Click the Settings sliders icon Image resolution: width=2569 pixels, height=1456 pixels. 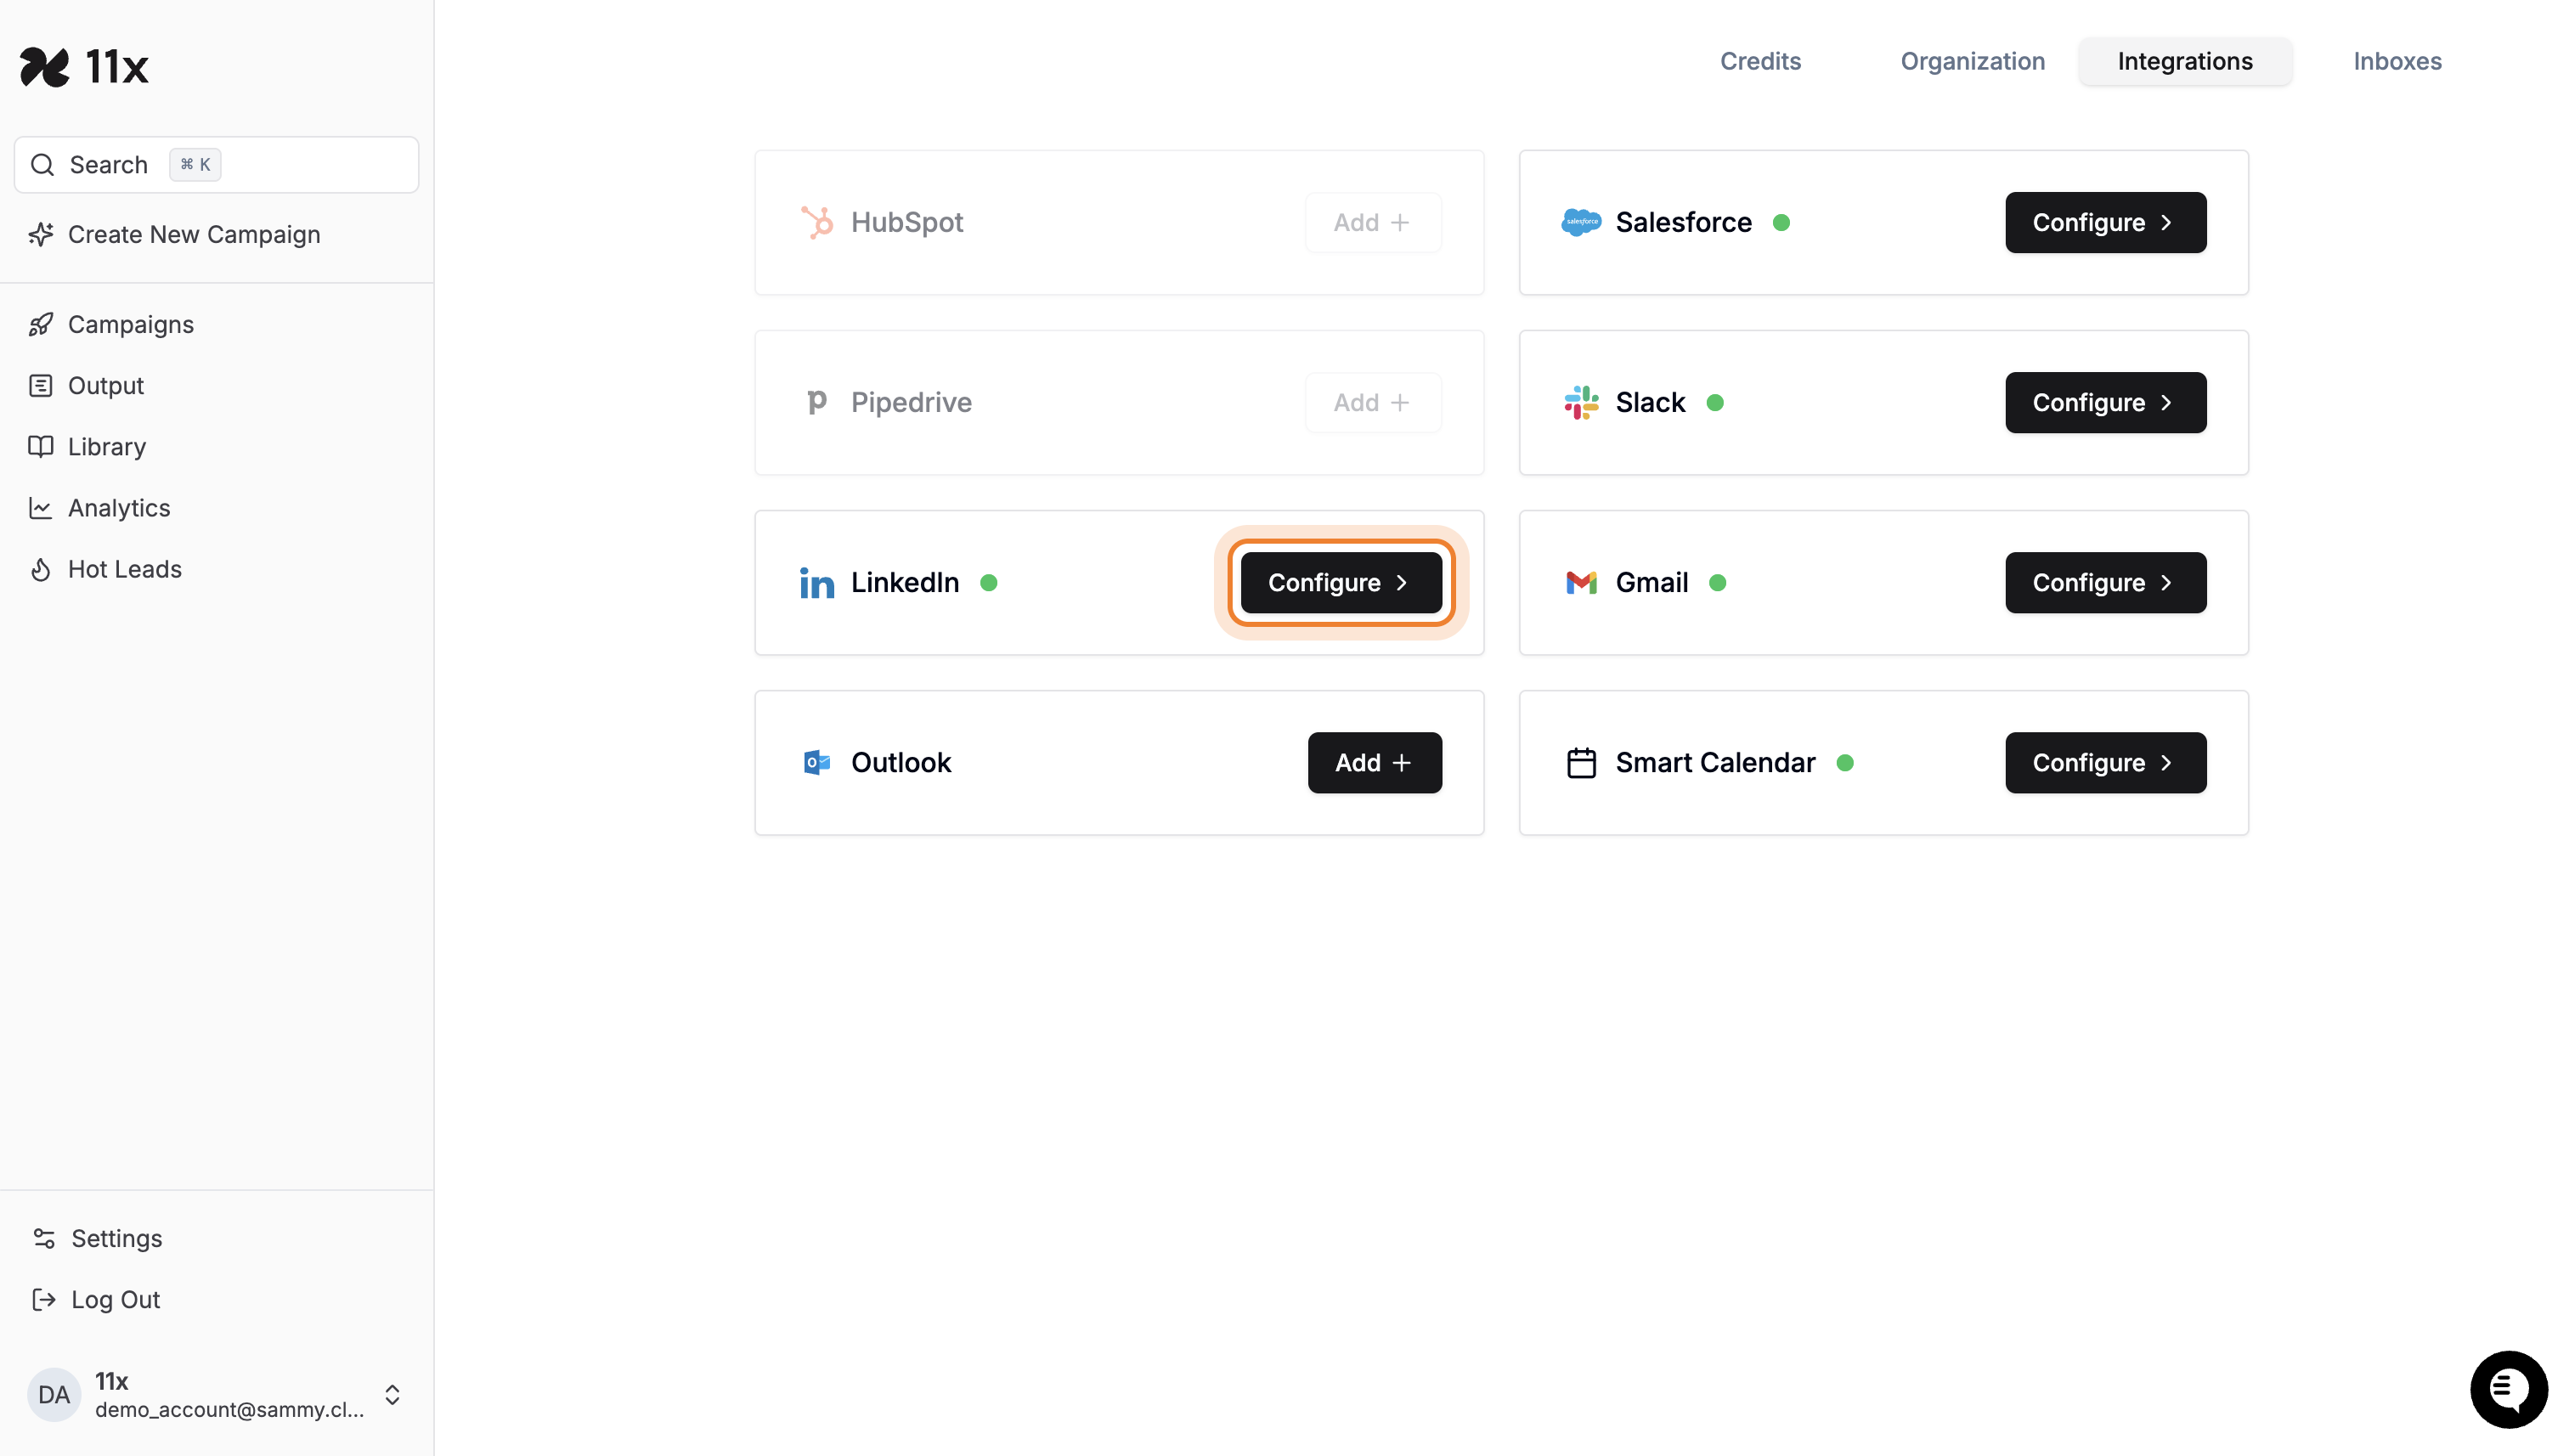coord(44,1238)
